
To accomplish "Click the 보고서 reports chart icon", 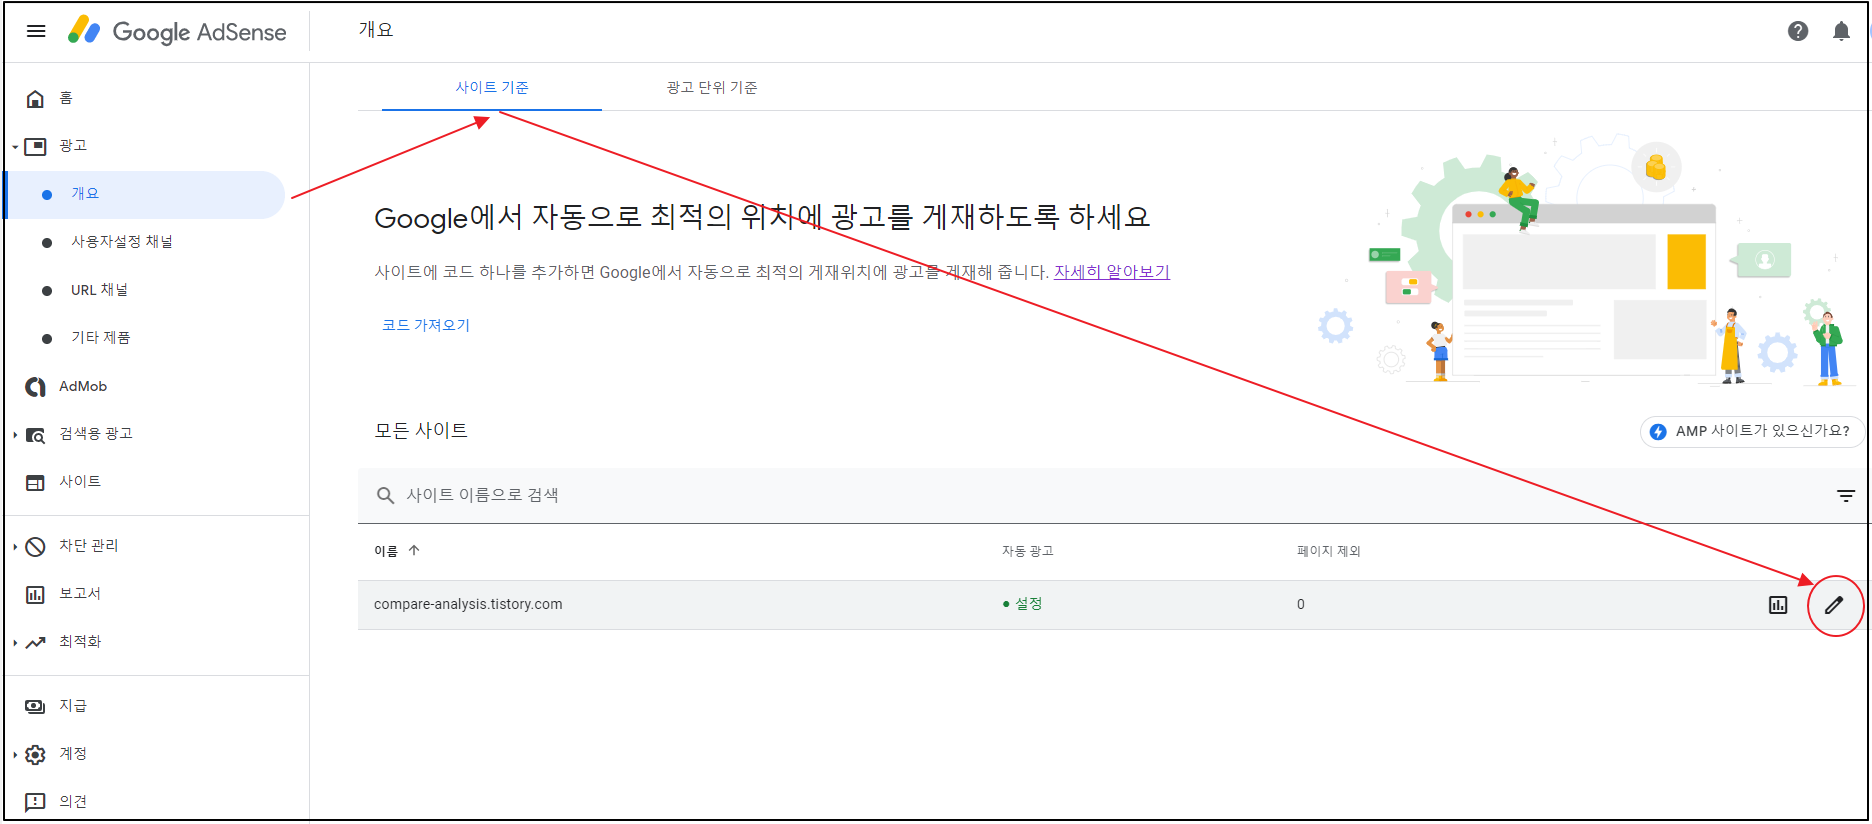I will pos(35,594).
